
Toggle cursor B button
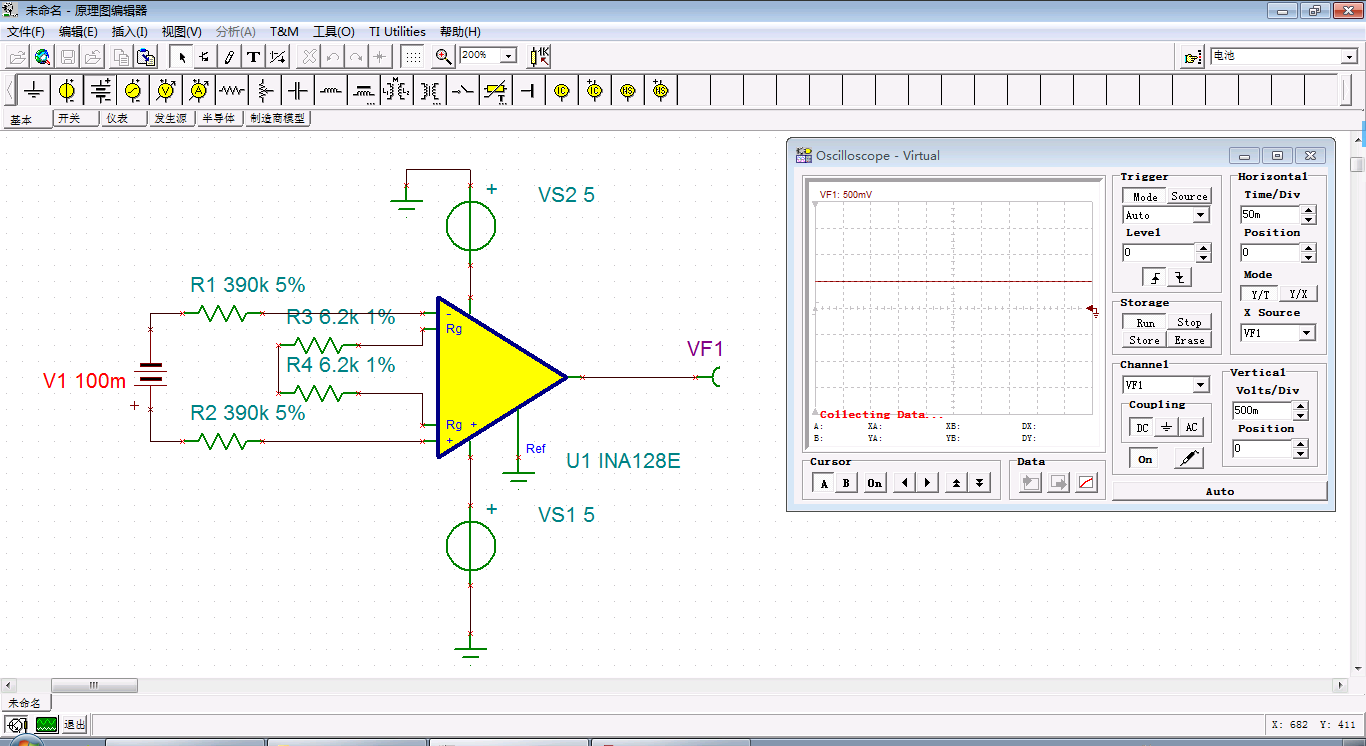pos(846,483)
